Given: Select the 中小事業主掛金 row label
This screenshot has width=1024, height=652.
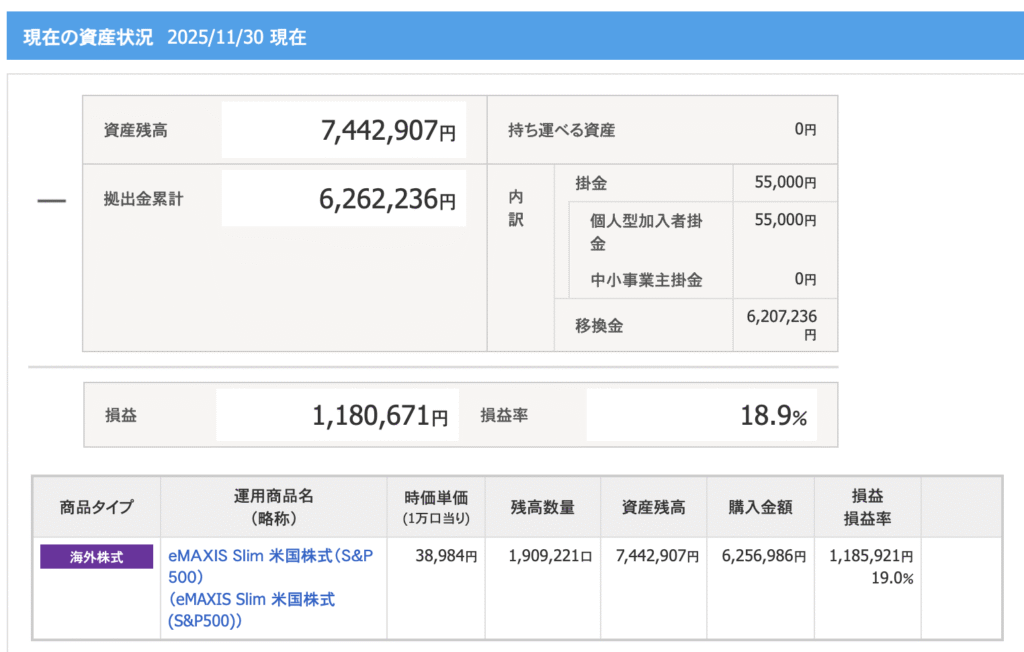Looking at the screenshot, I should point(646,281).
